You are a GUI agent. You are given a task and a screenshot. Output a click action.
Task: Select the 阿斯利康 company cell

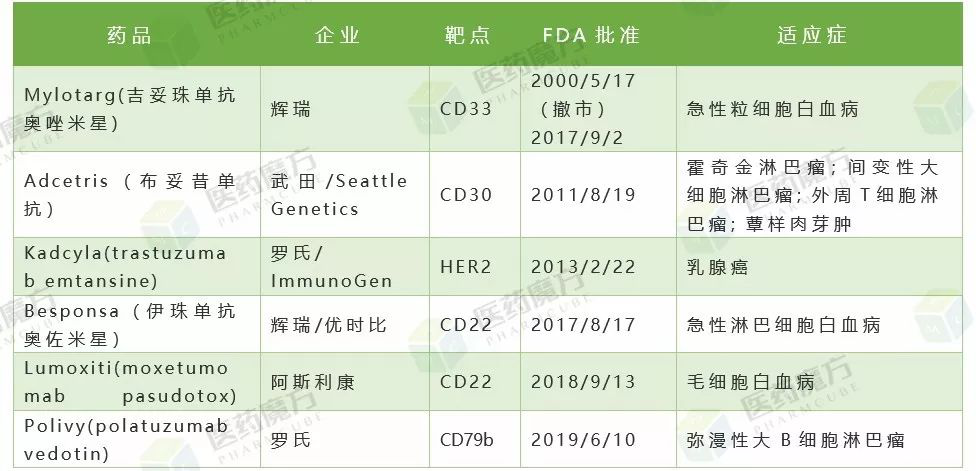coord(345,381)
